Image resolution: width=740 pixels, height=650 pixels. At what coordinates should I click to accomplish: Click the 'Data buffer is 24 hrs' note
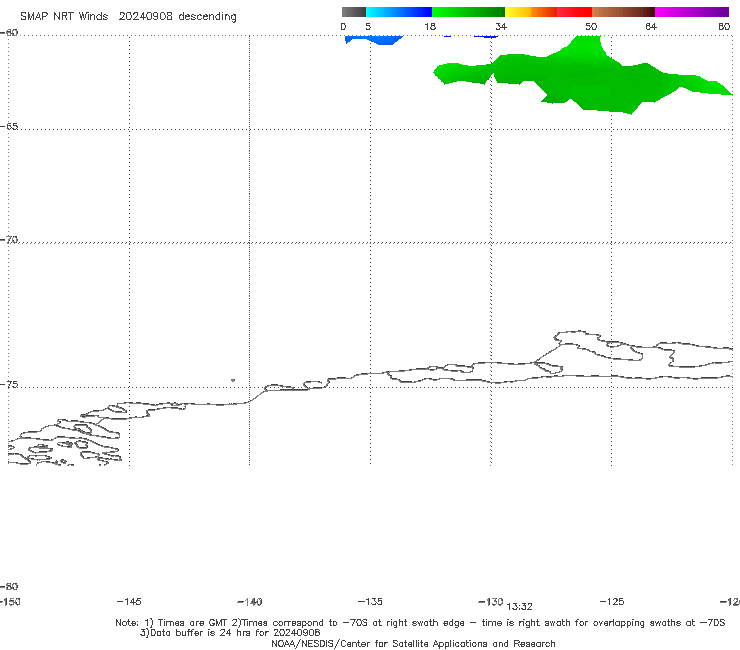point(230,633)
